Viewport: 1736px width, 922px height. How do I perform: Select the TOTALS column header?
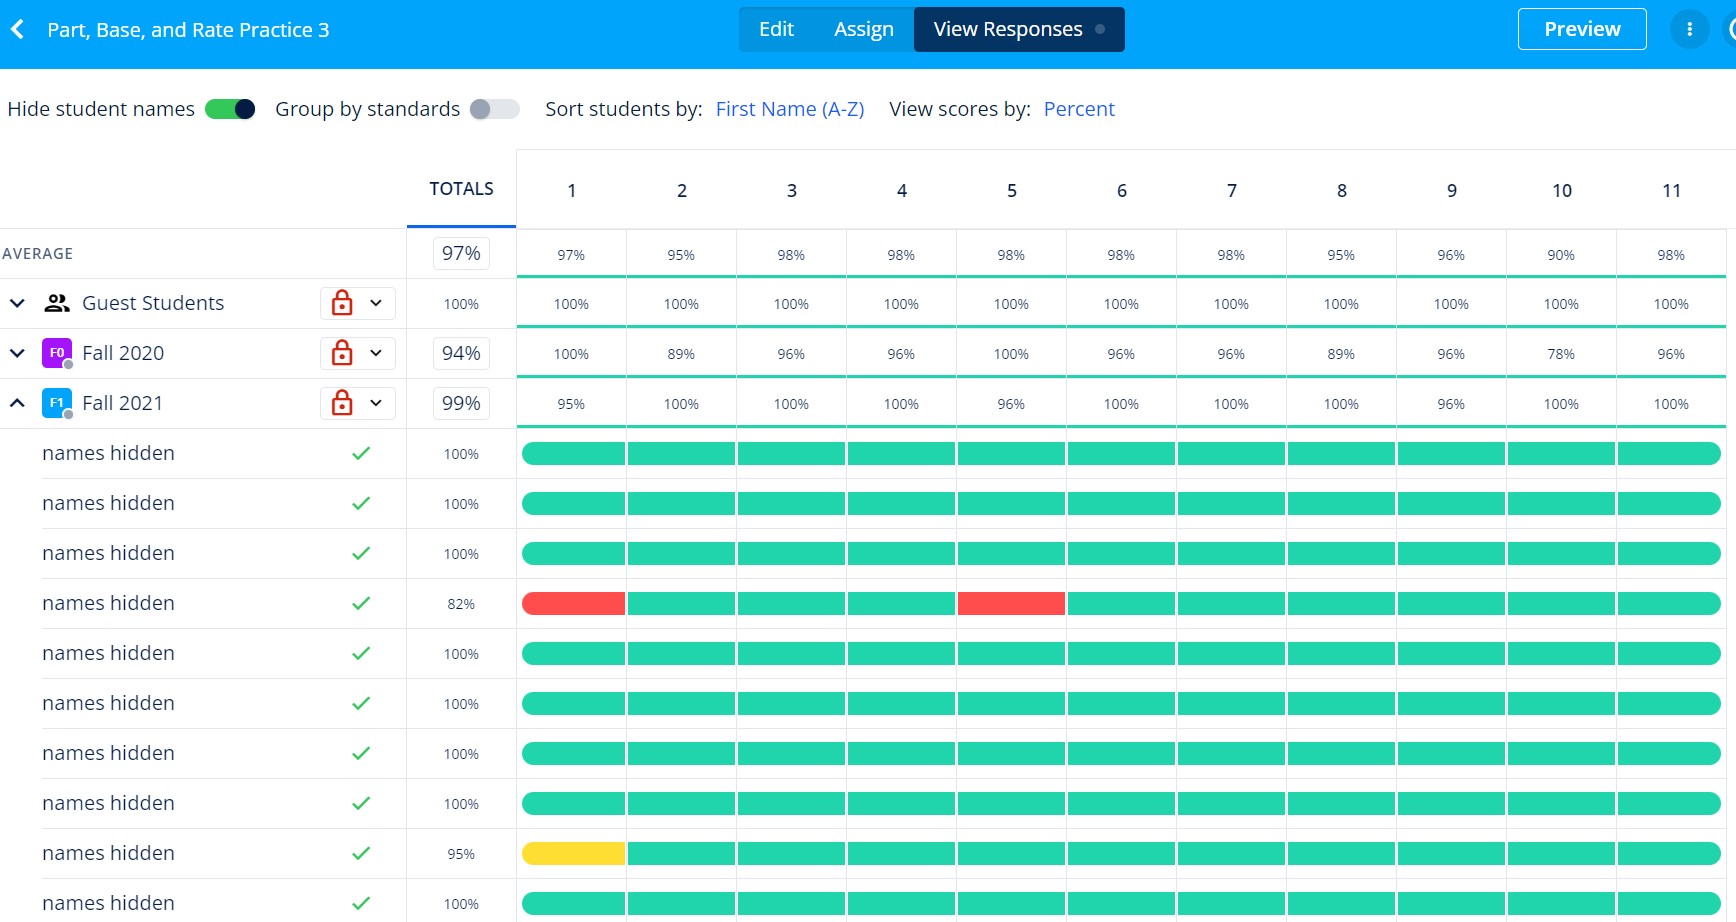461,189
